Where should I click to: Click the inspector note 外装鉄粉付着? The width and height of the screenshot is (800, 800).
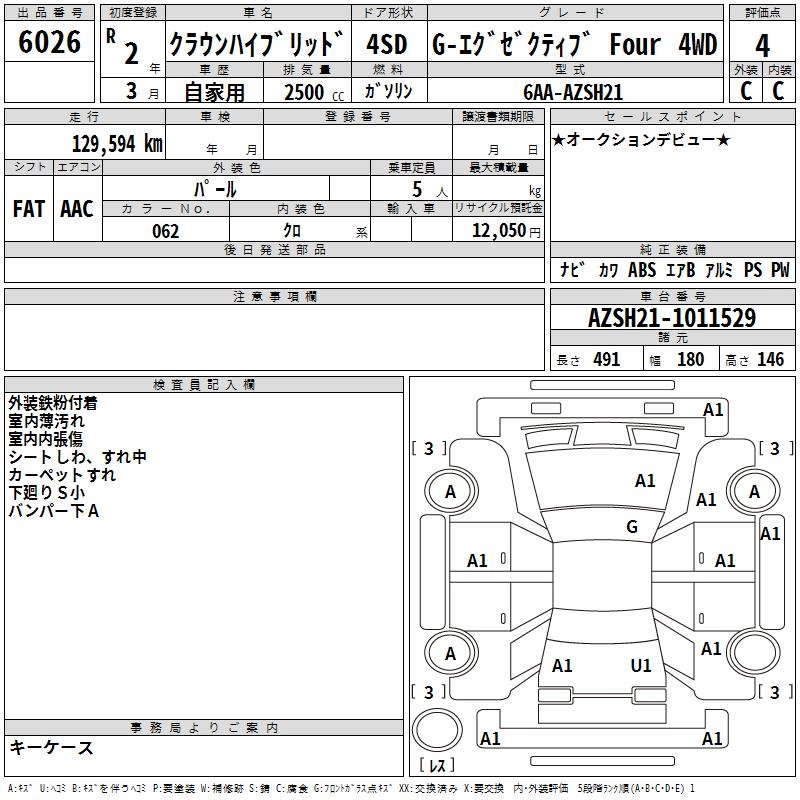pos(53,403)
